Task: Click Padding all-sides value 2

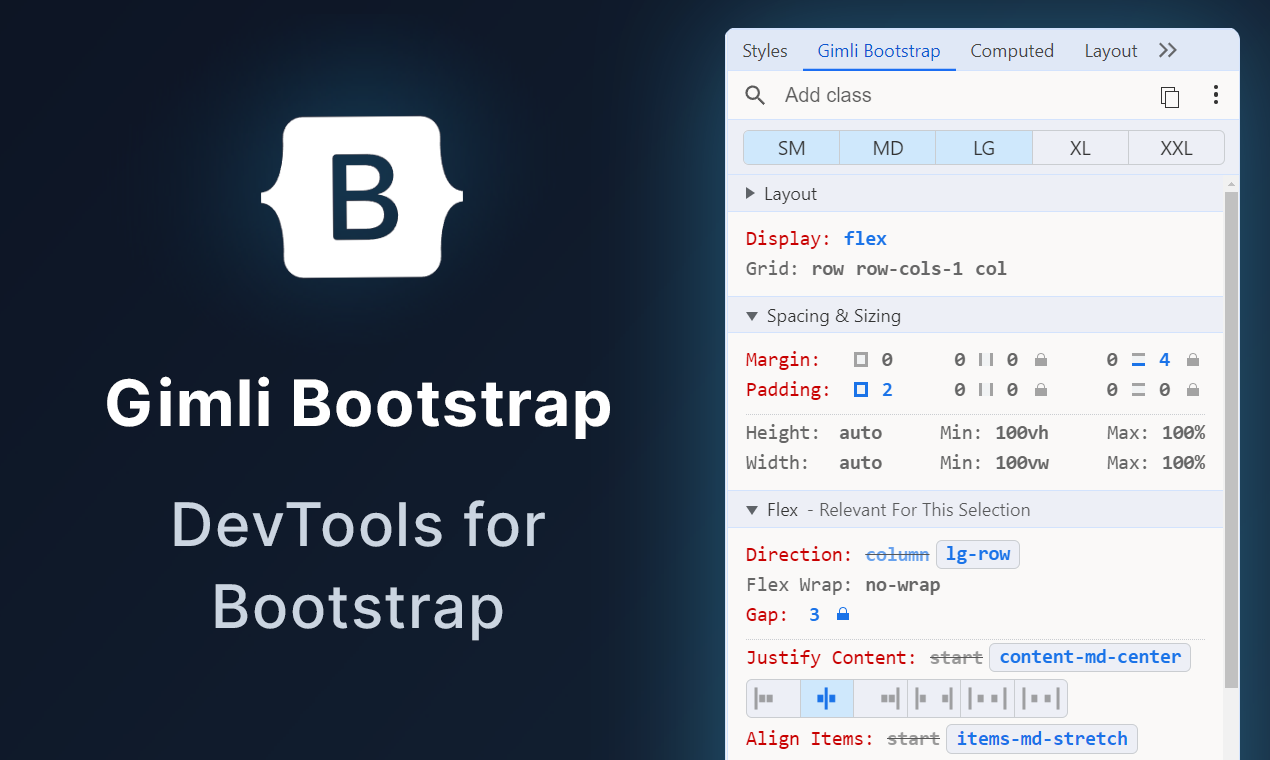Action: 887,390
